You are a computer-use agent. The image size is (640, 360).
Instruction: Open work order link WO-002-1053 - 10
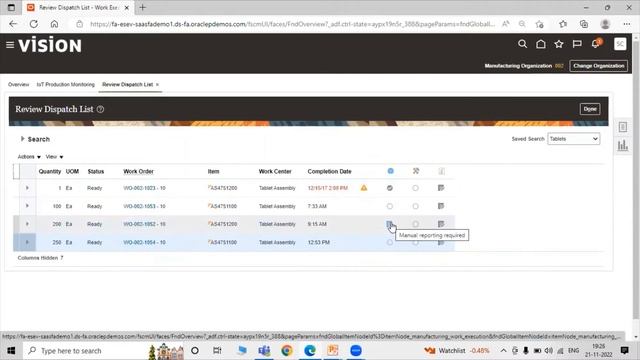pyautogui.click(x=144, y=206)
